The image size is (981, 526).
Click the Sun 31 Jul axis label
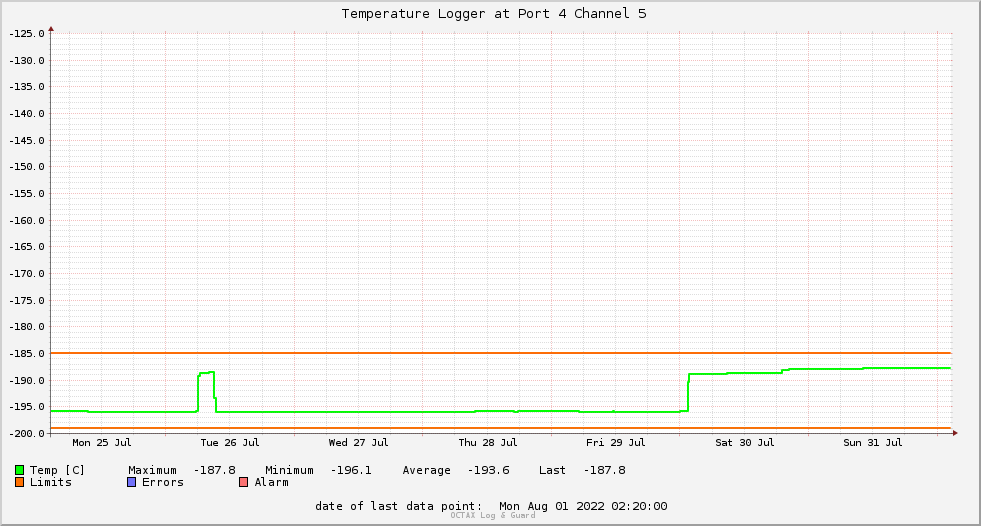[x=873, y=443]
